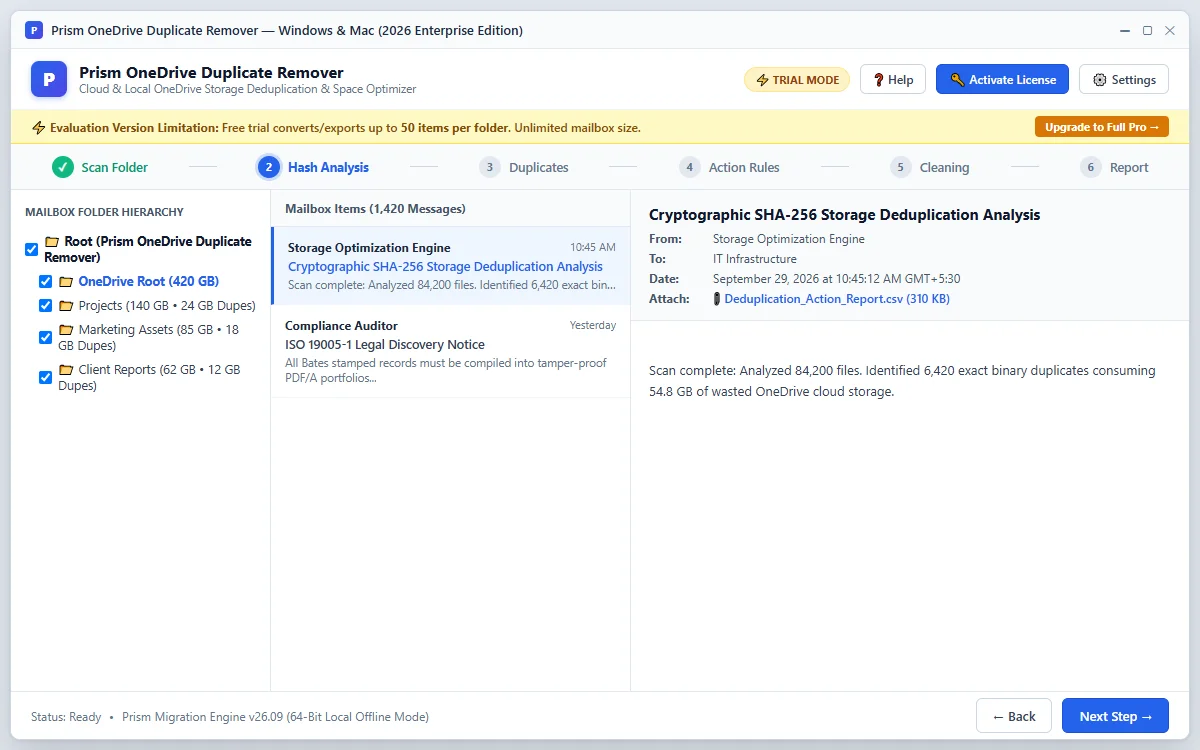Open the Action Rules step
The height and width of the screenshot is (750, 1200).
coord(729,167)
